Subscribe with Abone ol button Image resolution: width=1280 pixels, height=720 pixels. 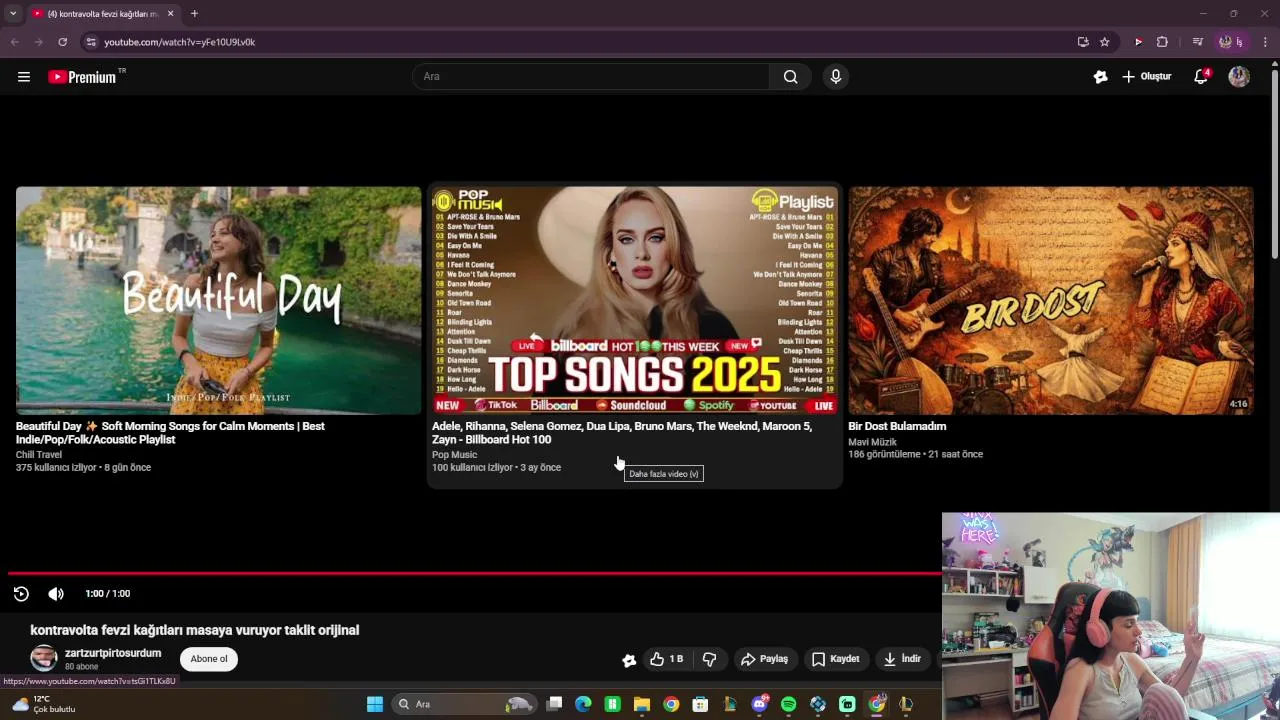point(209,659)
